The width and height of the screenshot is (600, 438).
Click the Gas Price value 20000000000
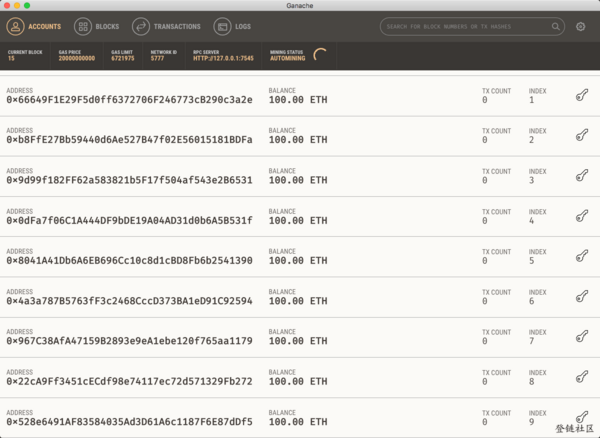coord(77,59)
